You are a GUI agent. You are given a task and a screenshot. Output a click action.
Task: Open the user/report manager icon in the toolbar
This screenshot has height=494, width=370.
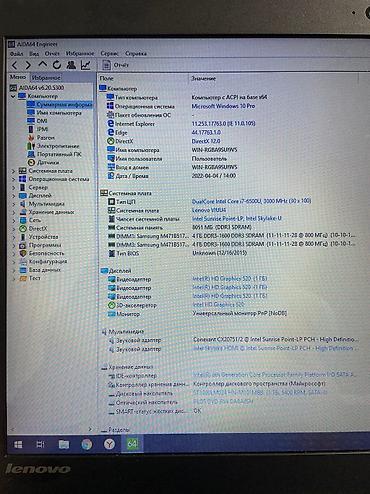point(71,65)
